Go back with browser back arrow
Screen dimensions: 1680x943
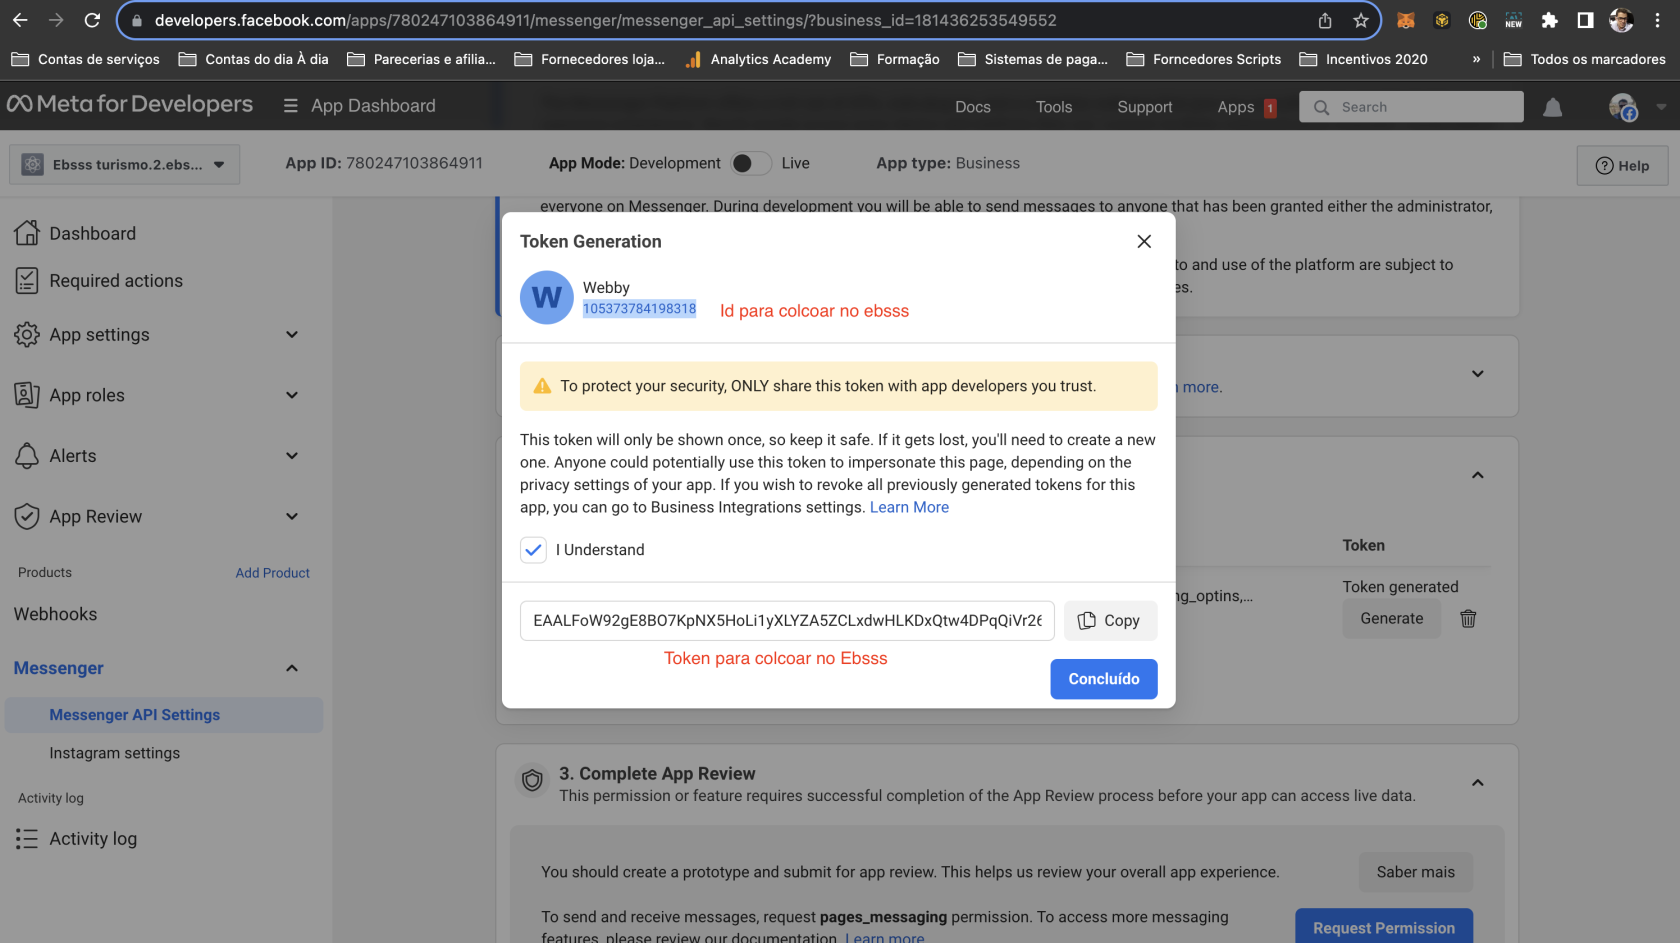click(x=20, y=20)
